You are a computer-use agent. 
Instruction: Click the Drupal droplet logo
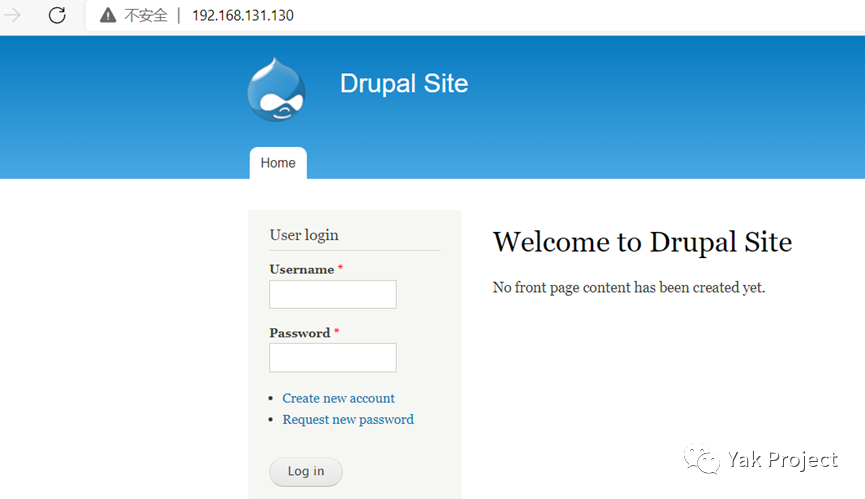point(276,89)
